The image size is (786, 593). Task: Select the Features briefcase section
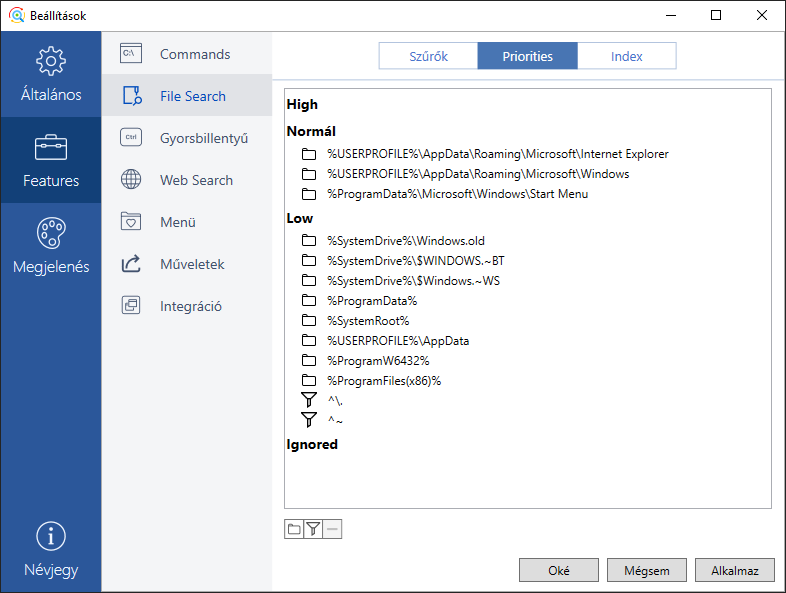point(51,161)
